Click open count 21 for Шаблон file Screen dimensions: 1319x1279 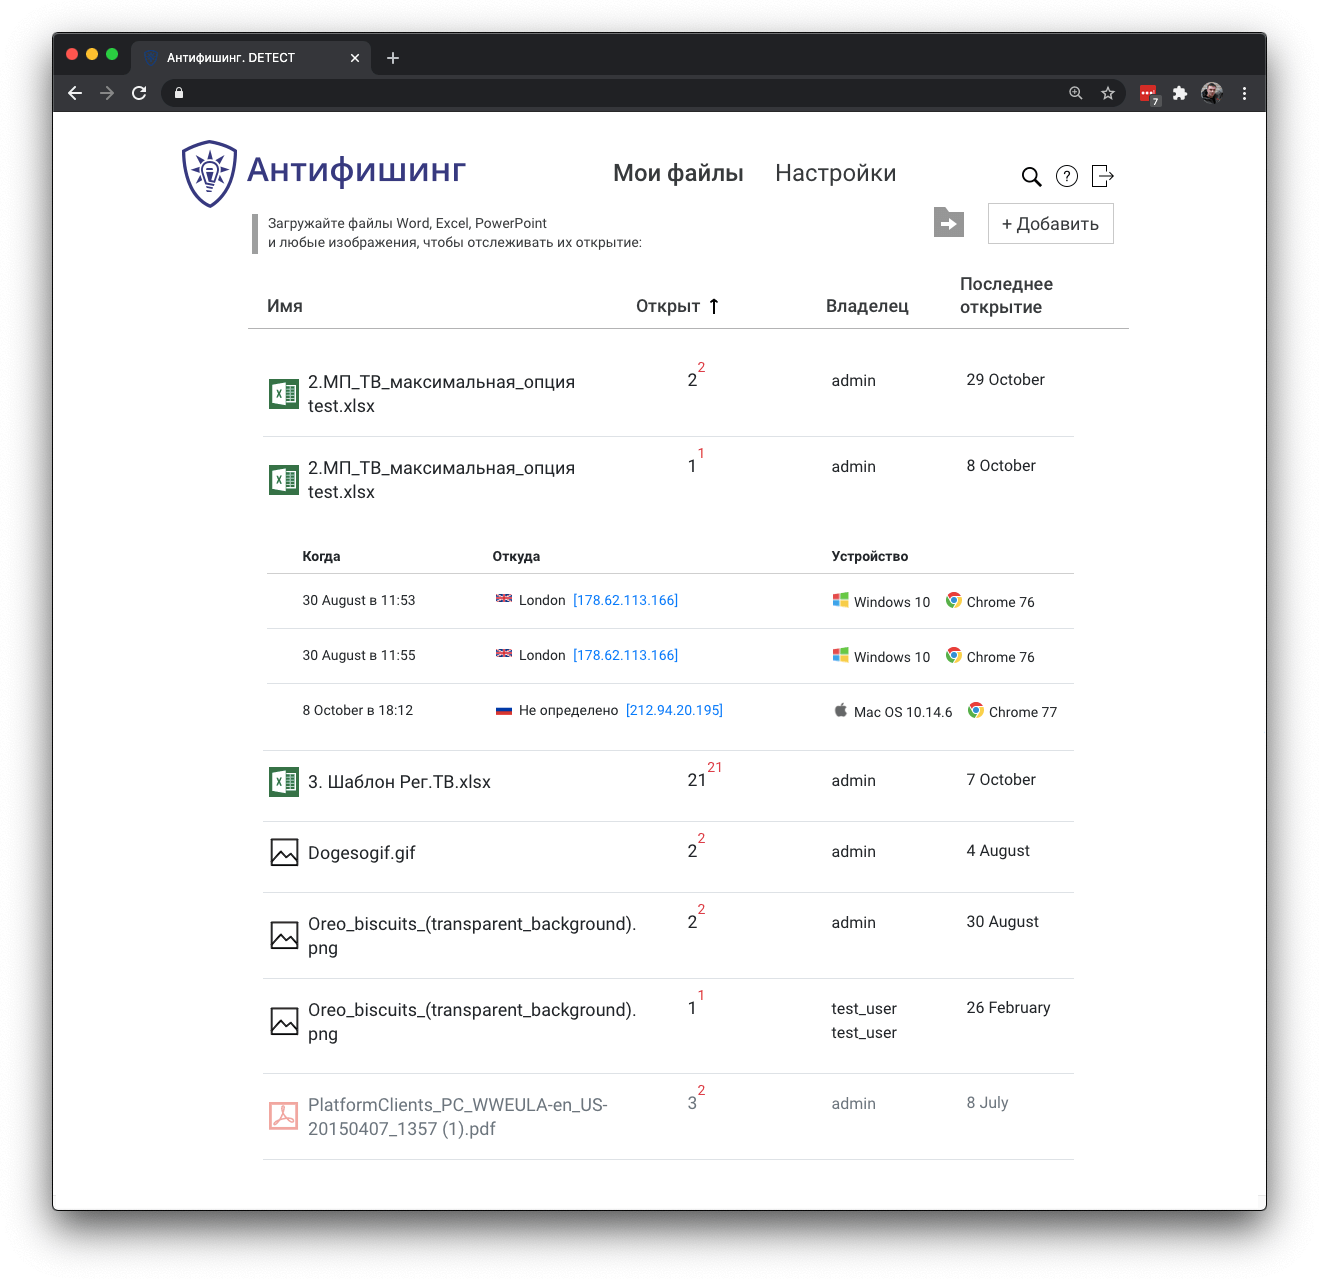click(697, 780)
